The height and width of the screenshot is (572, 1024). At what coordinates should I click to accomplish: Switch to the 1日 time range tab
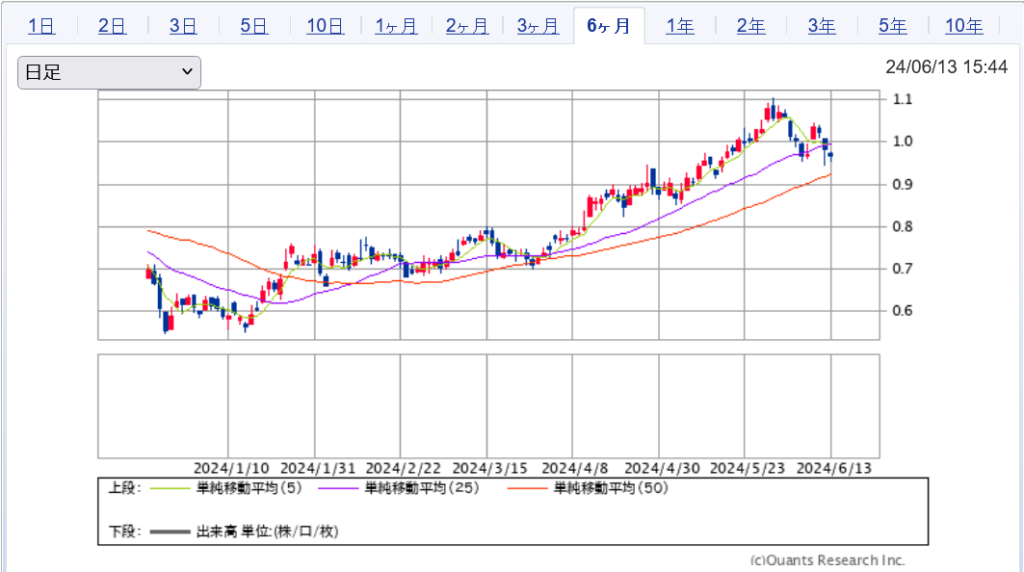click(41, 26)
